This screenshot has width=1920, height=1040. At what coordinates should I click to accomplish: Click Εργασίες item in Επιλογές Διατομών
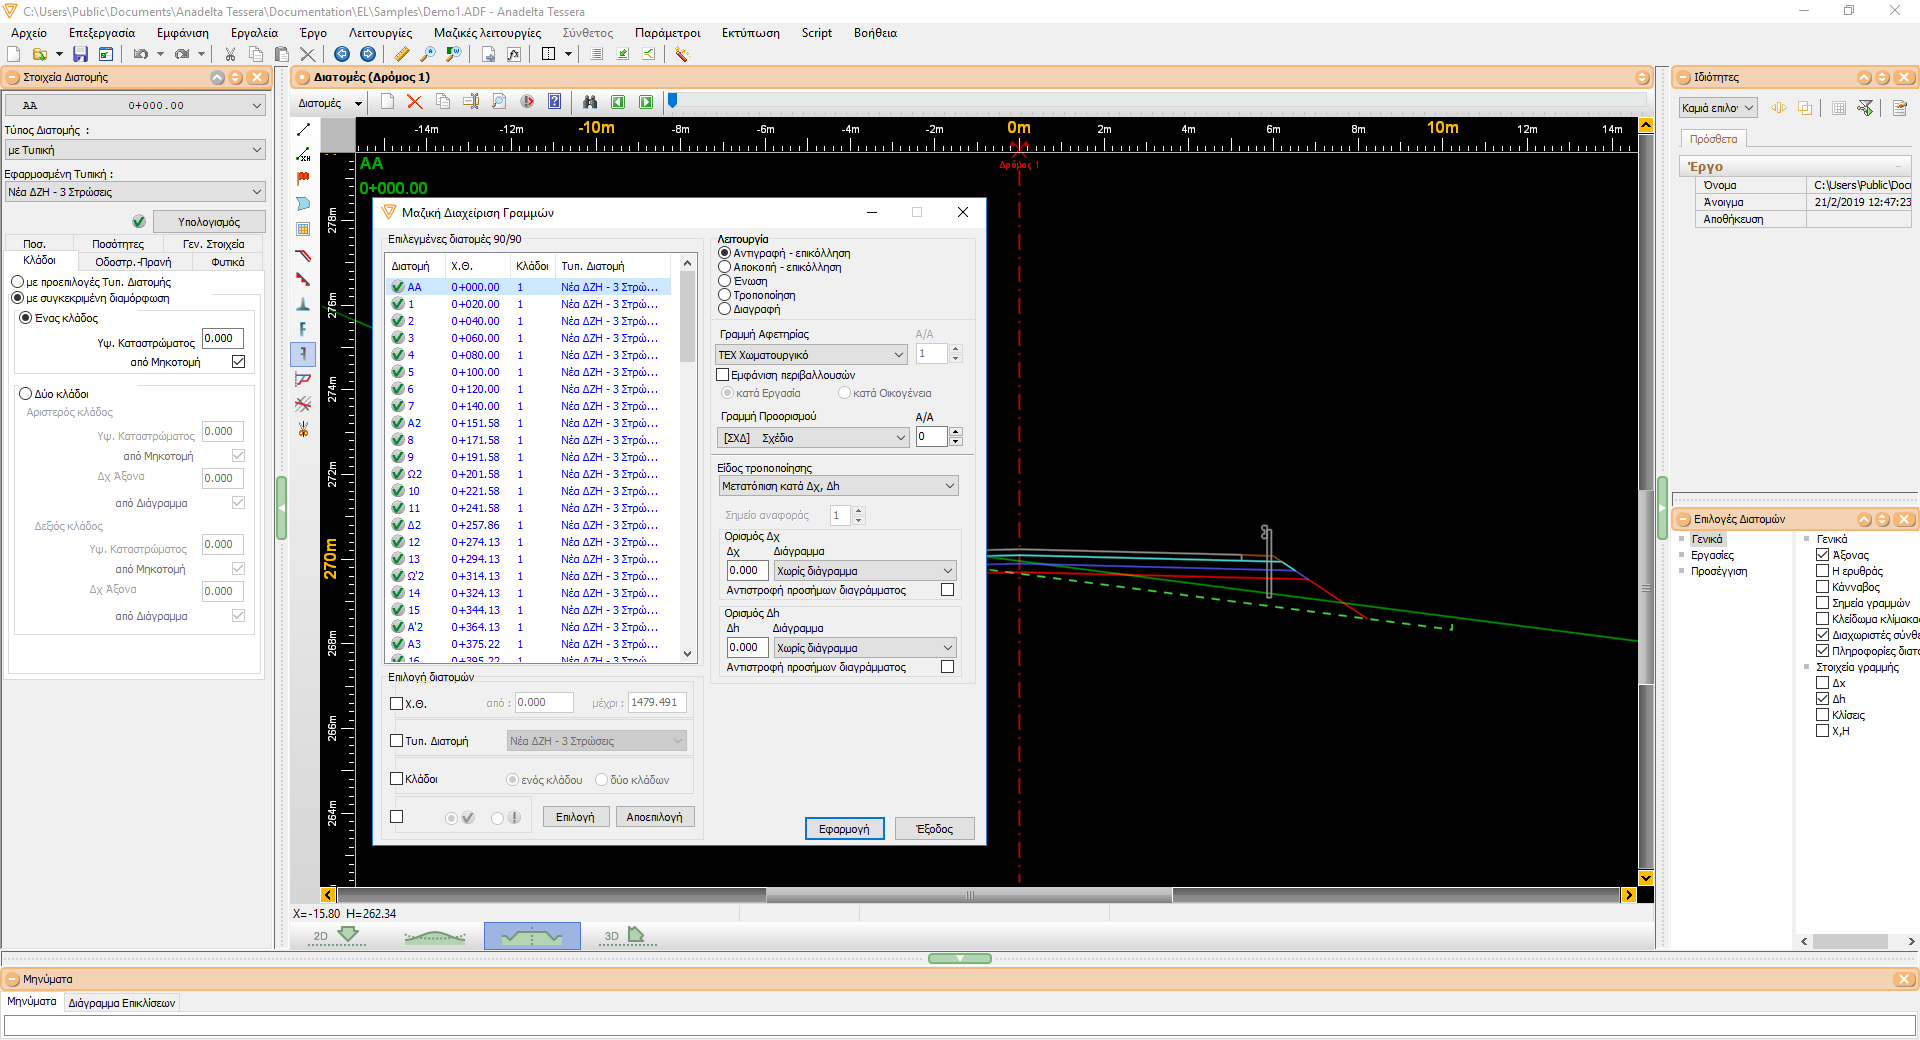pyautogui.click(x=1712, y=555)
